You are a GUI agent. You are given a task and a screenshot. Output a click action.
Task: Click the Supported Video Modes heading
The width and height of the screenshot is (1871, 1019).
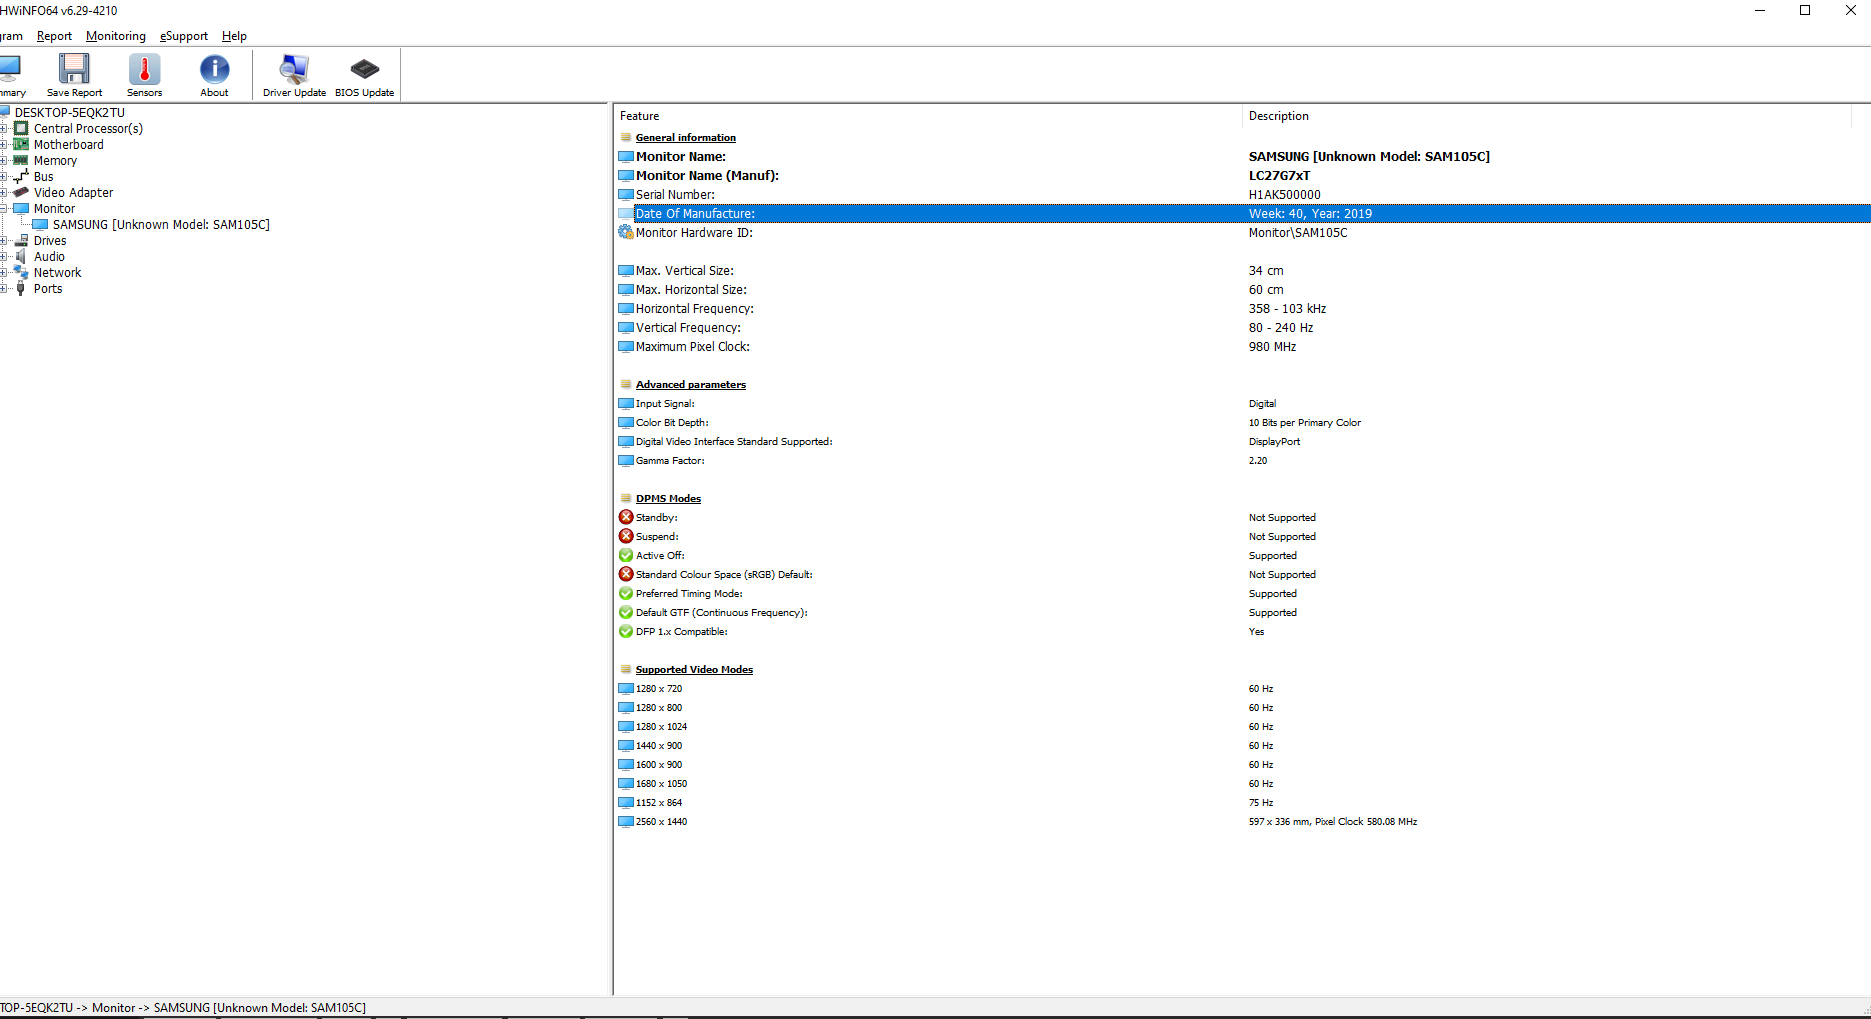[x=694, y=669]
